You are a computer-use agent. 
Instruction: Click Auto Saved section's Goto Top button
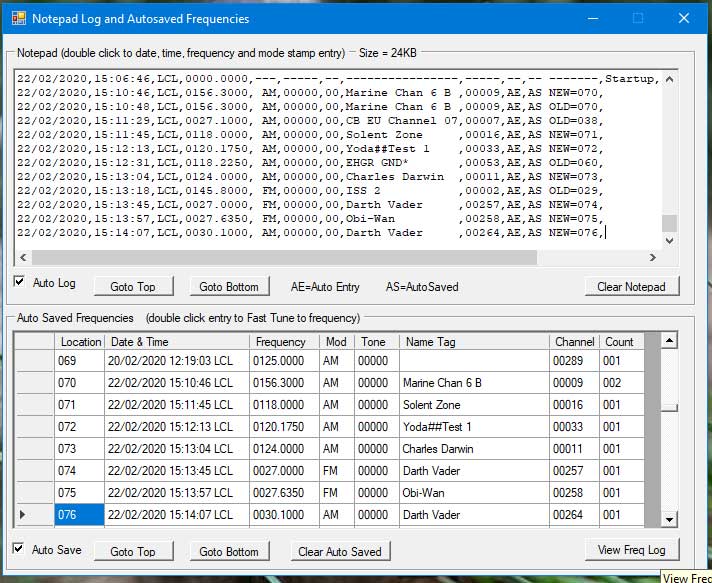coord(133,551)
